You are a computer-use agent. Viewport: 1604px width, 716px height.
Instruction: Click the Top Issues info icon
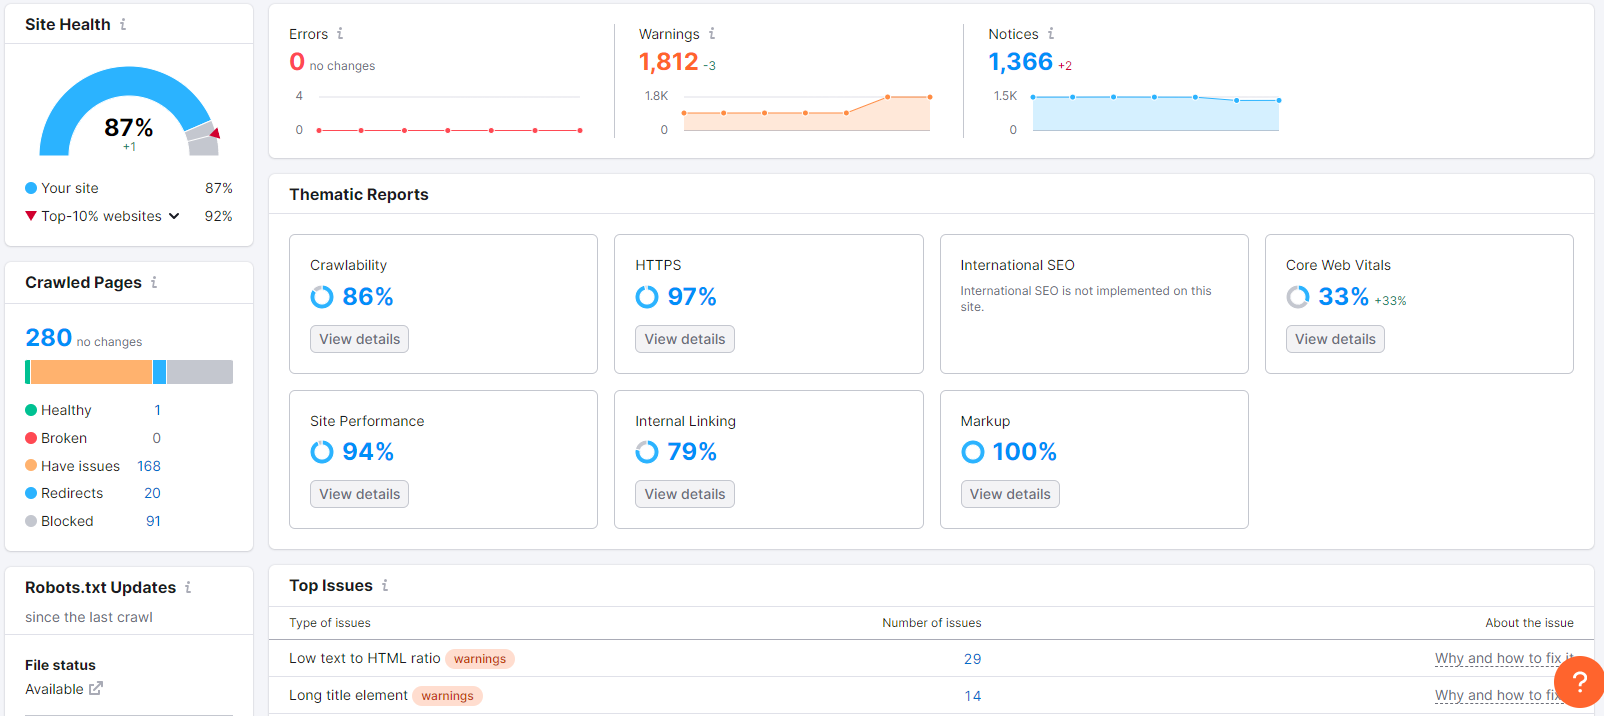[x=385, y=586]
